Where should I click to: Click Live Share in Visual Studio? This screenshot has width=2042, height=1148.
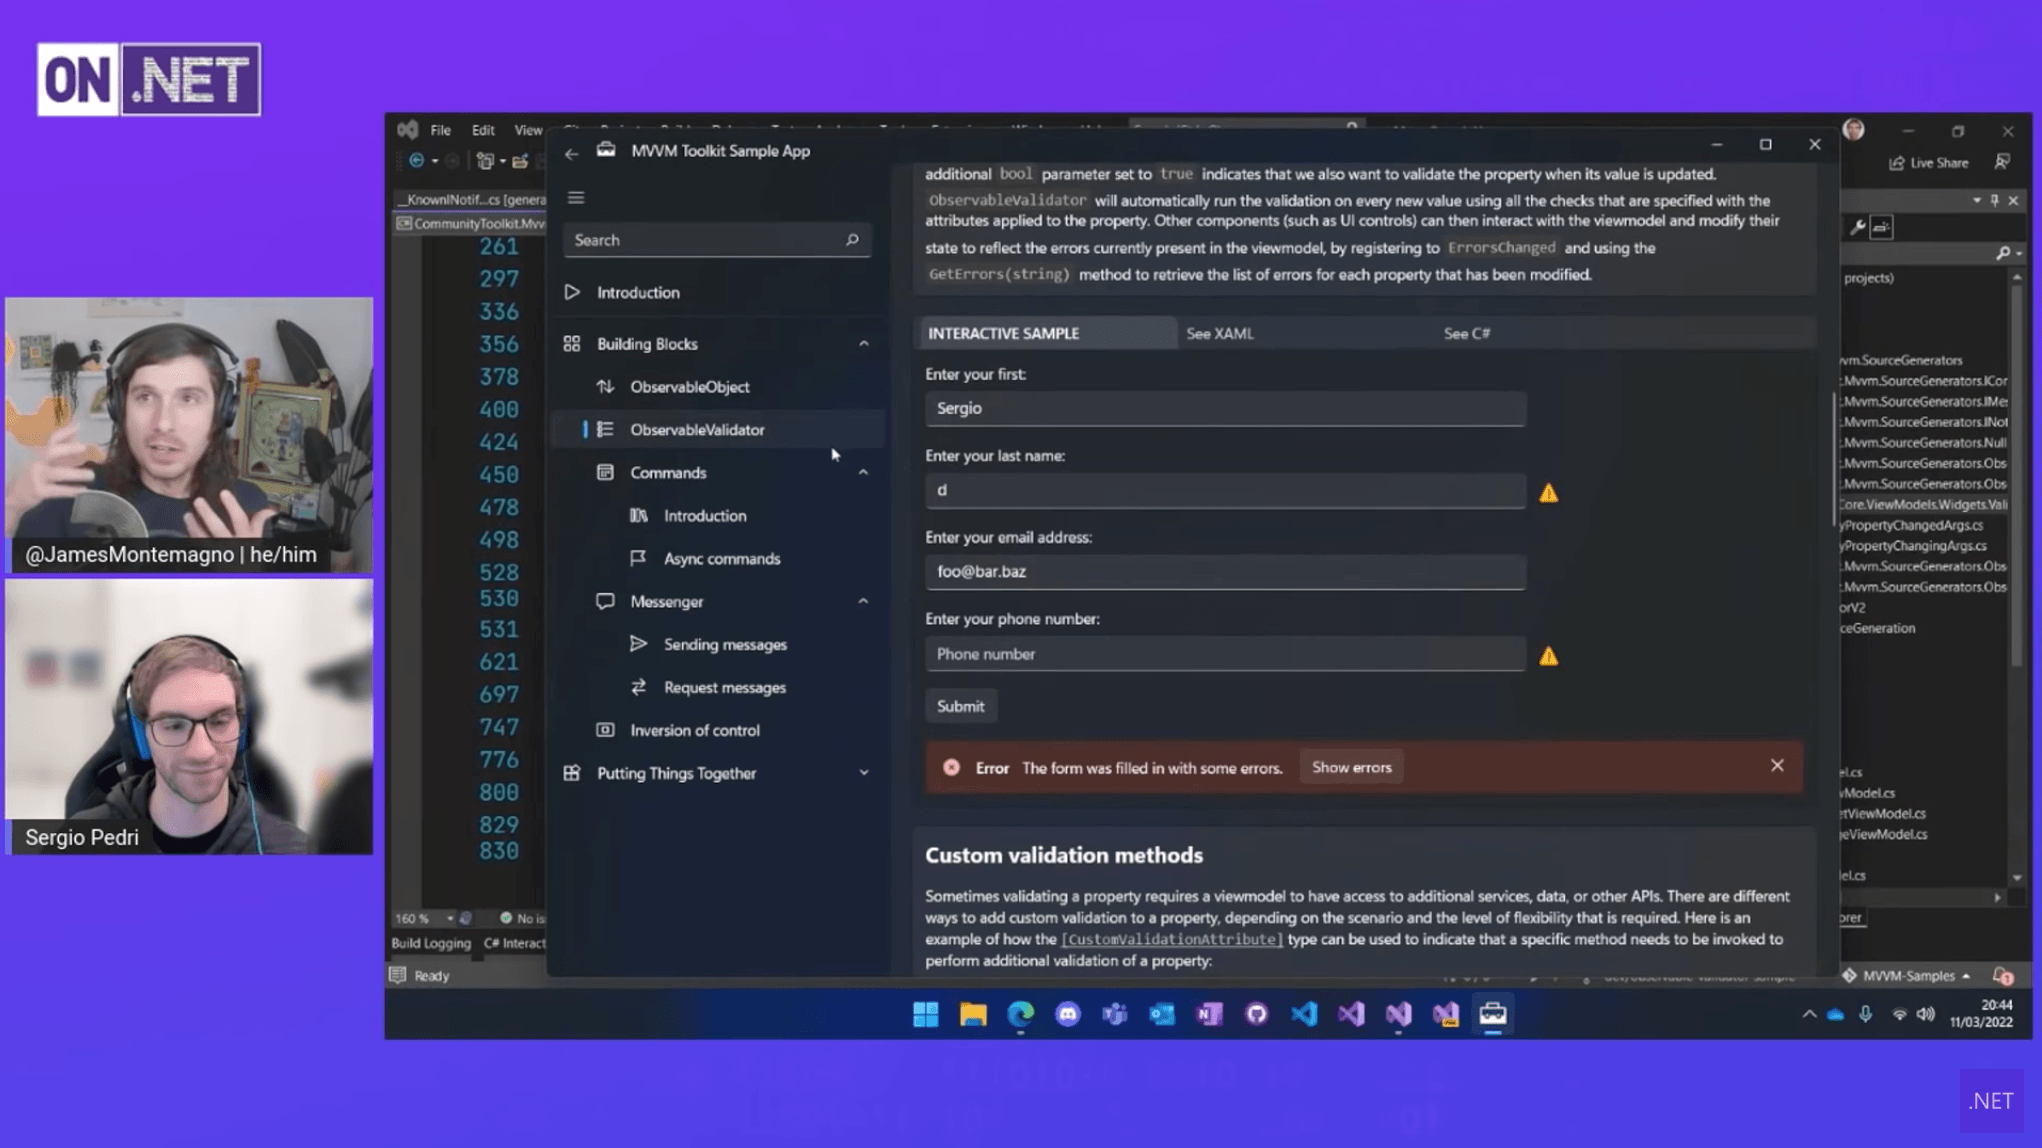tap(1930, 163)
